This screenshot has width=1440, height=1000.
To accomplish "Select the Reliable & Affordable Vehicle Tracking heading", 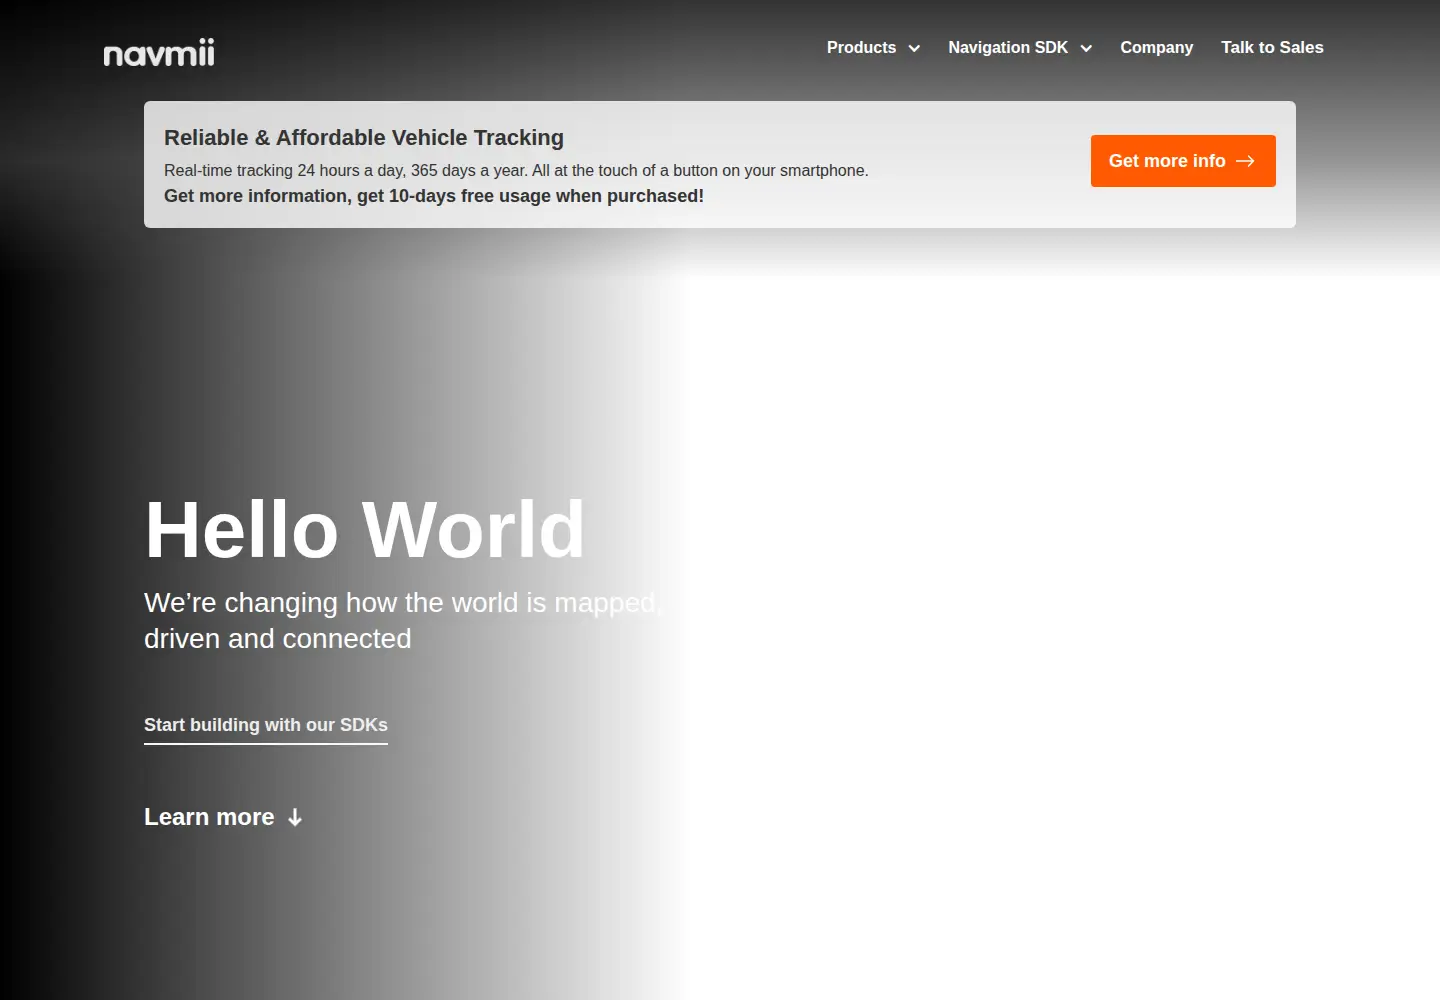I will point(364,138).
